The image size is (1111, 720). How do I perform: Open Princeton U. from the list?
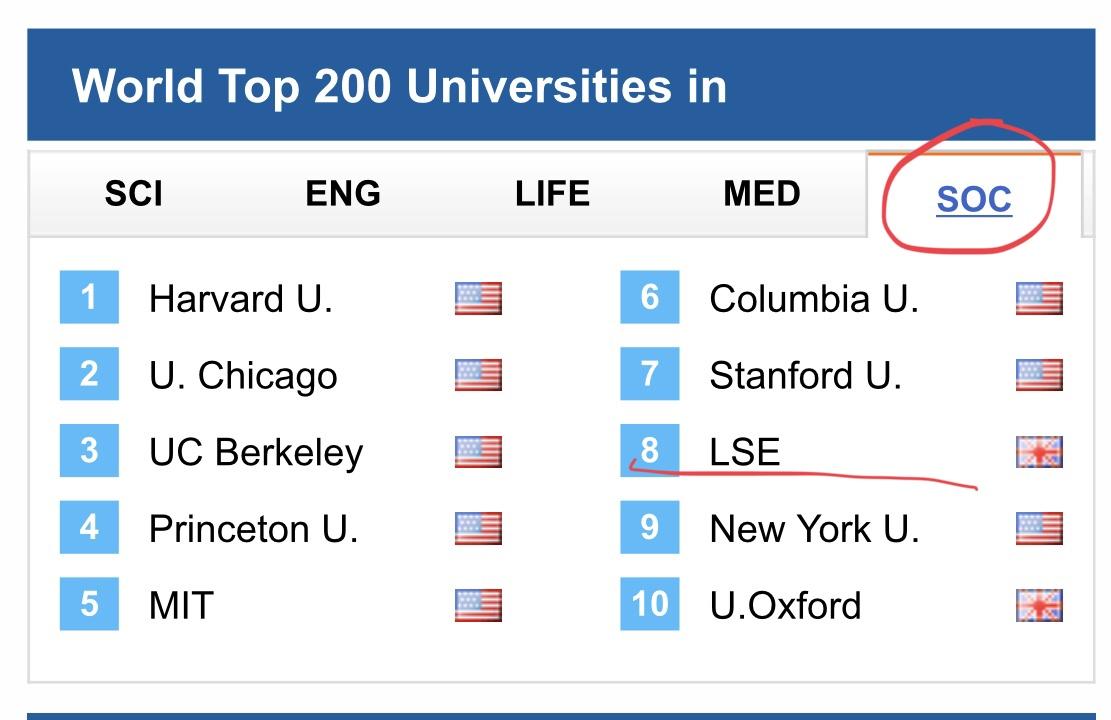click(253, 528)
